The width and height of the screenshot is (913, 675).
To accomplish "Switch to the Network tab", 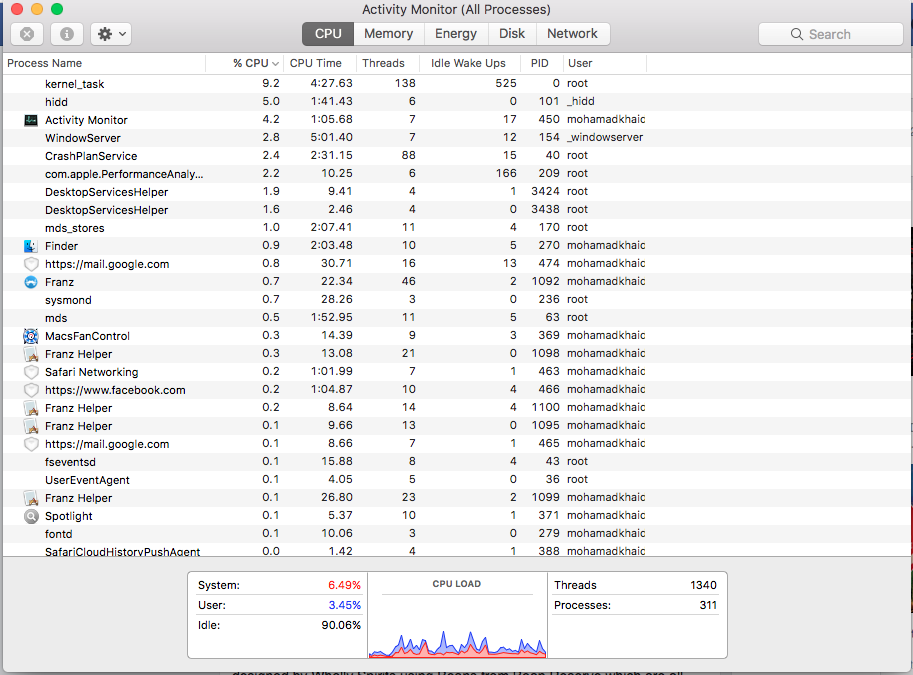I will (x=572, y=34).
